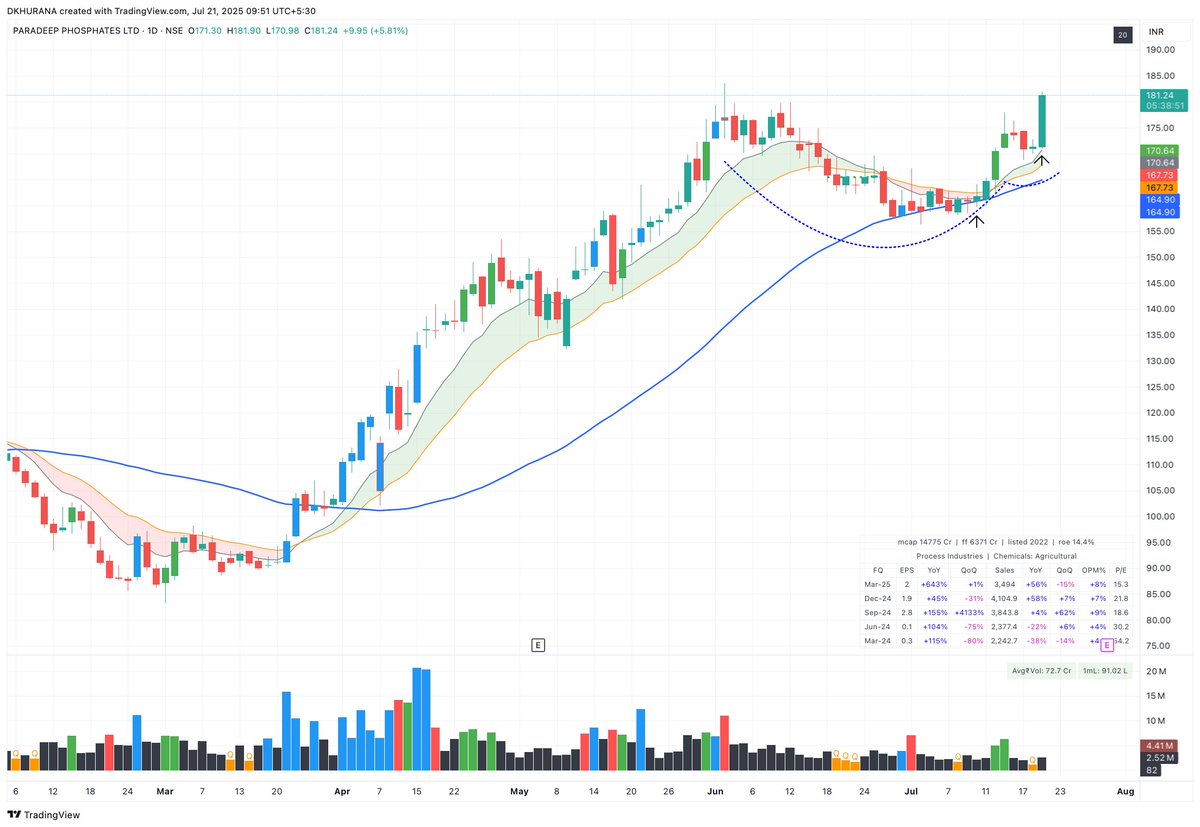
Task: Click the Jun-24 quarter row label
Action: 877,626
